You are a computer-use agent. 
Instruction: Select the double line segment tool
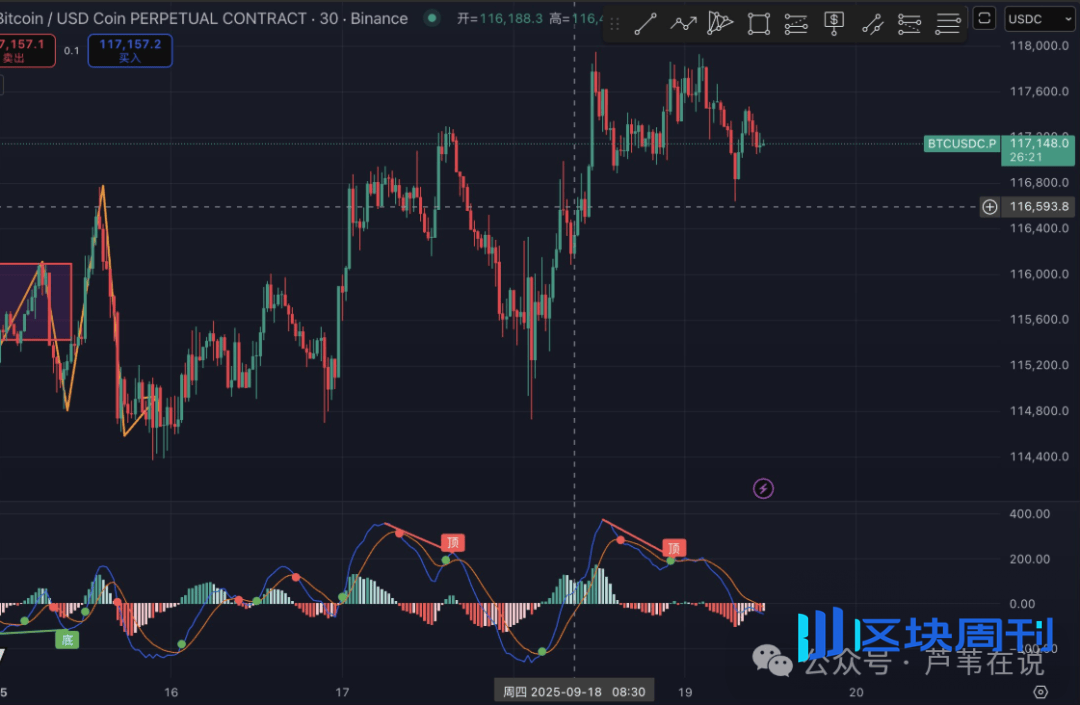[x=872, y=24]
